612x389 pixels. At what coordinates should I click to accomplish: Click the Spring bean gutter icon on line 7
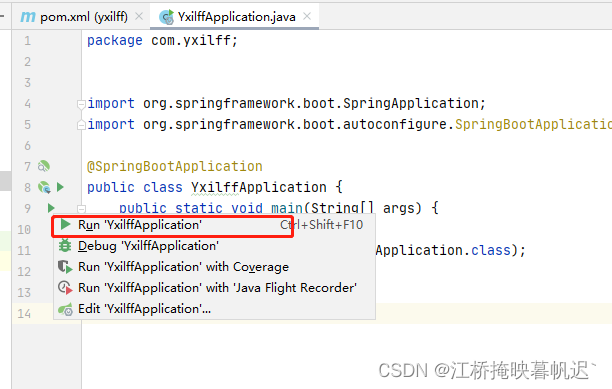pos(44,167)
